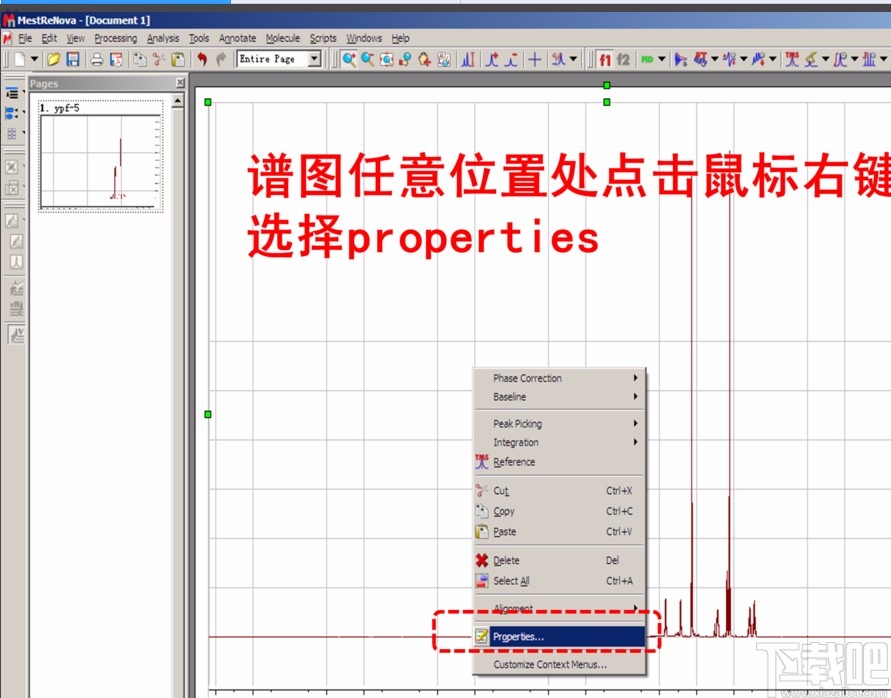Choose Properties... in the context menu
Screen dimensions: 891x698
[x=560, y=637]
